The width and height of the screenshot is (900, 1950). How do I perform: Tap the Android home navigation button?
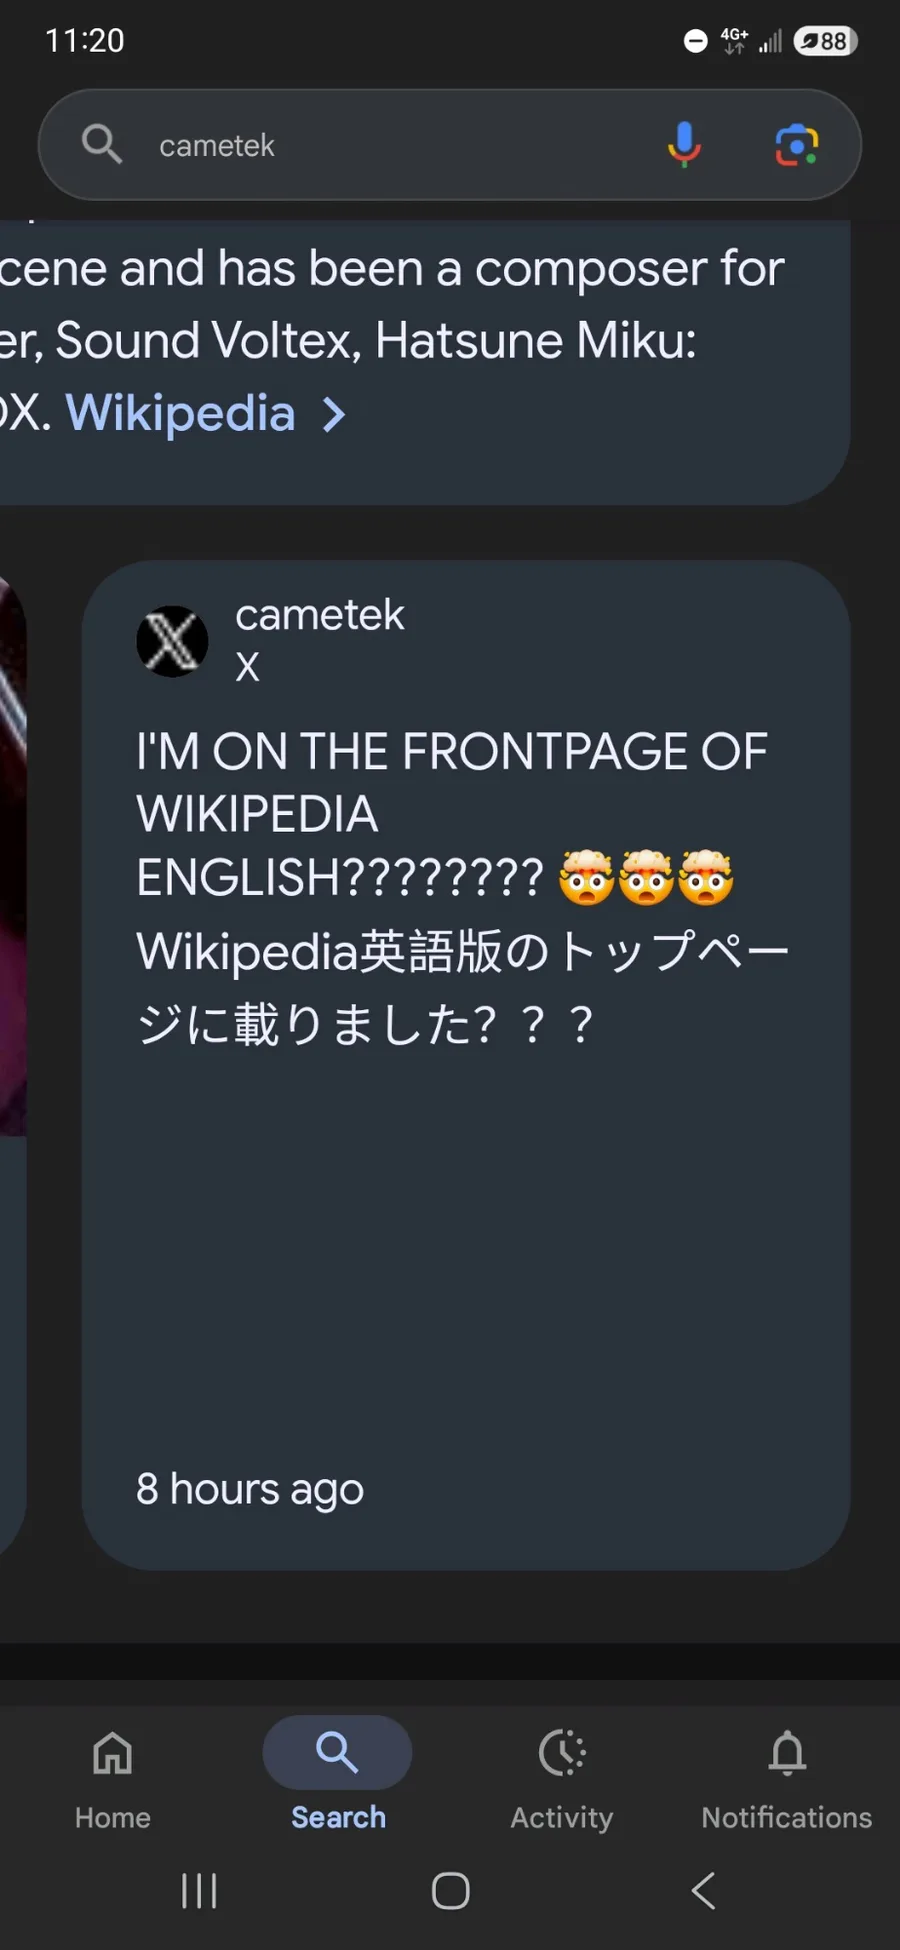tap(450, 1890)
